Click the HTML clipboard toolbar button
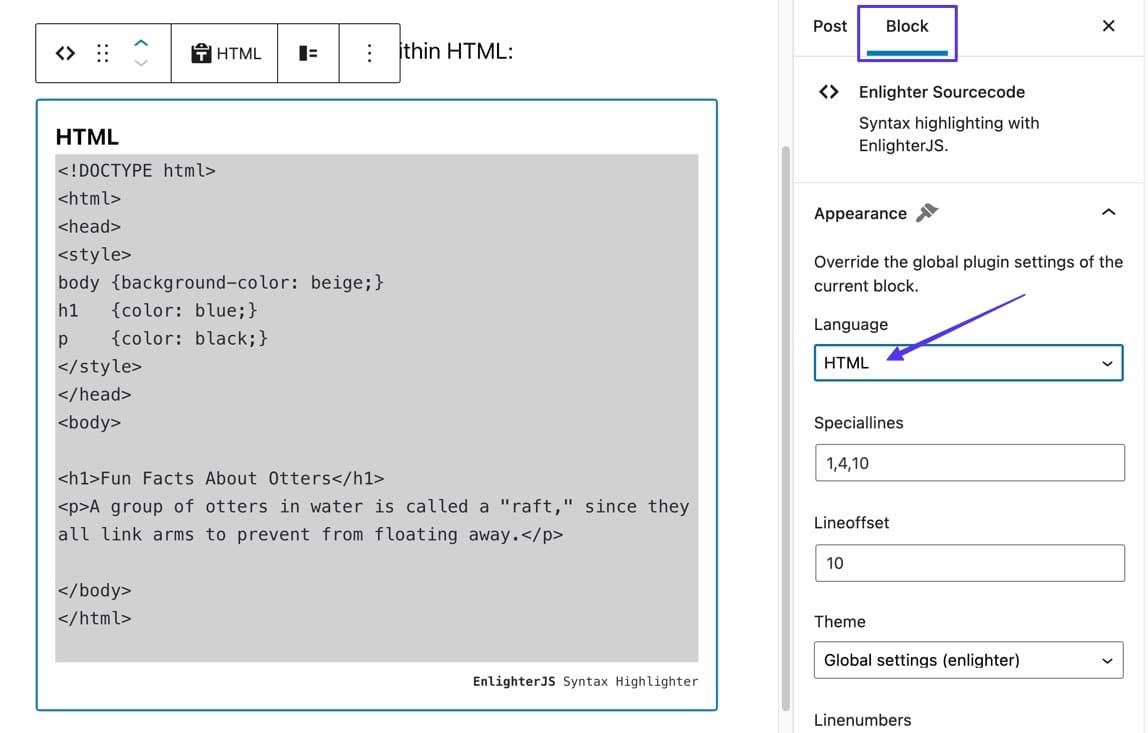The width and height of the screenshot is (1148, 733). 226,54
